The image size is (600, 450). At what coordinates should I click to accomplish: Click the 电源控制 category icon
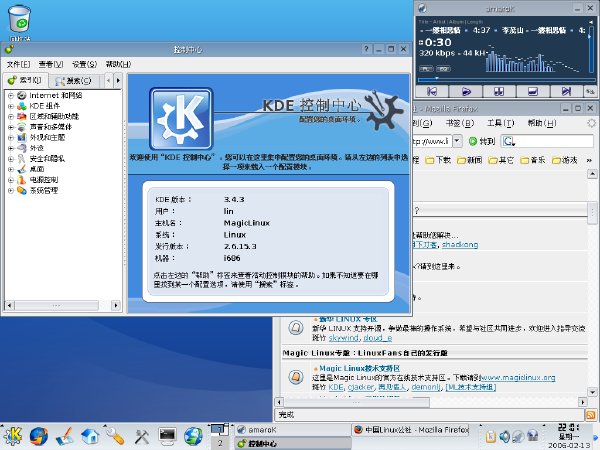click(22, 179)
